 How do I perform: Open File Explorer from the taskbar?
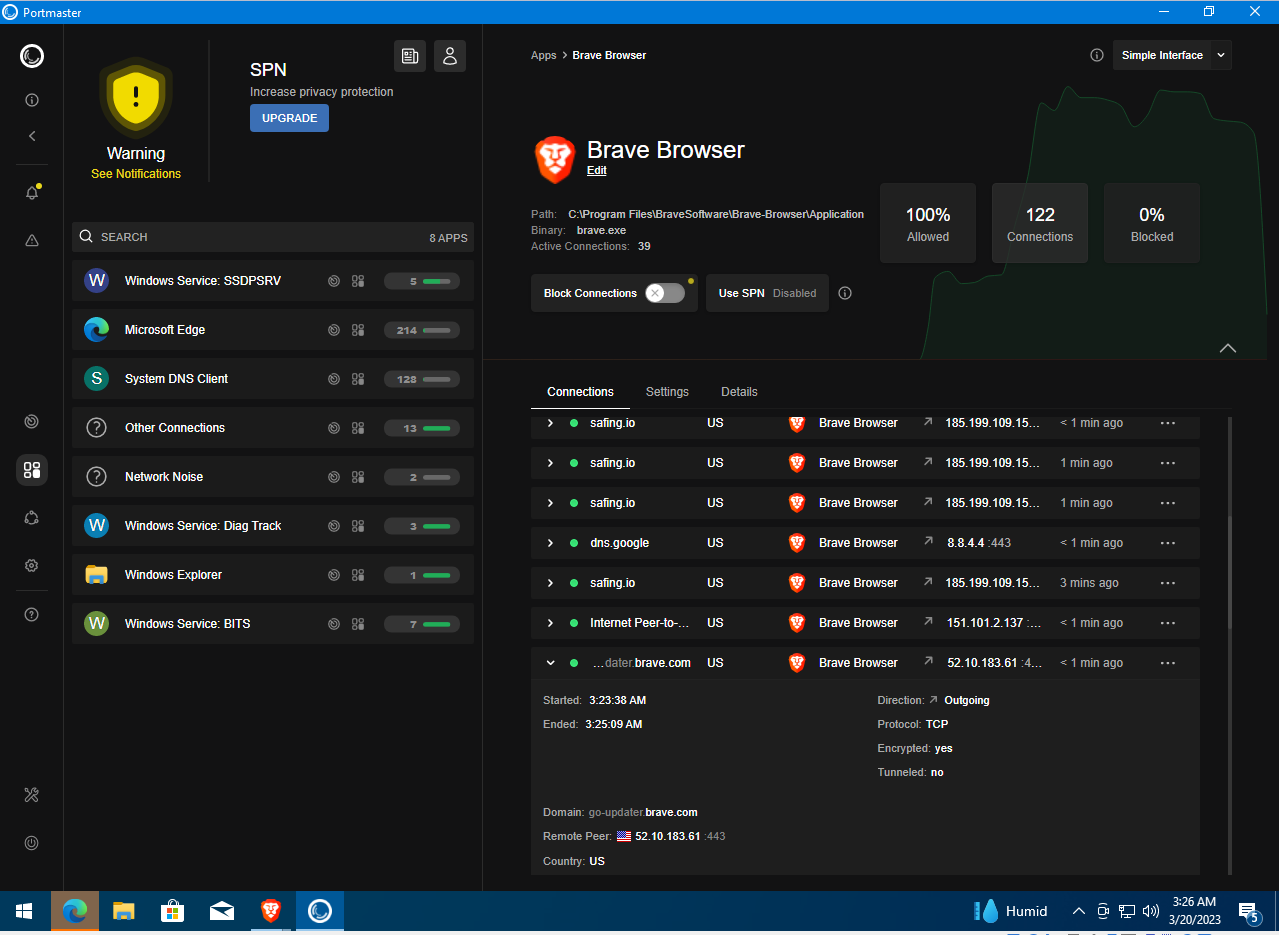(x=123, y=911)
